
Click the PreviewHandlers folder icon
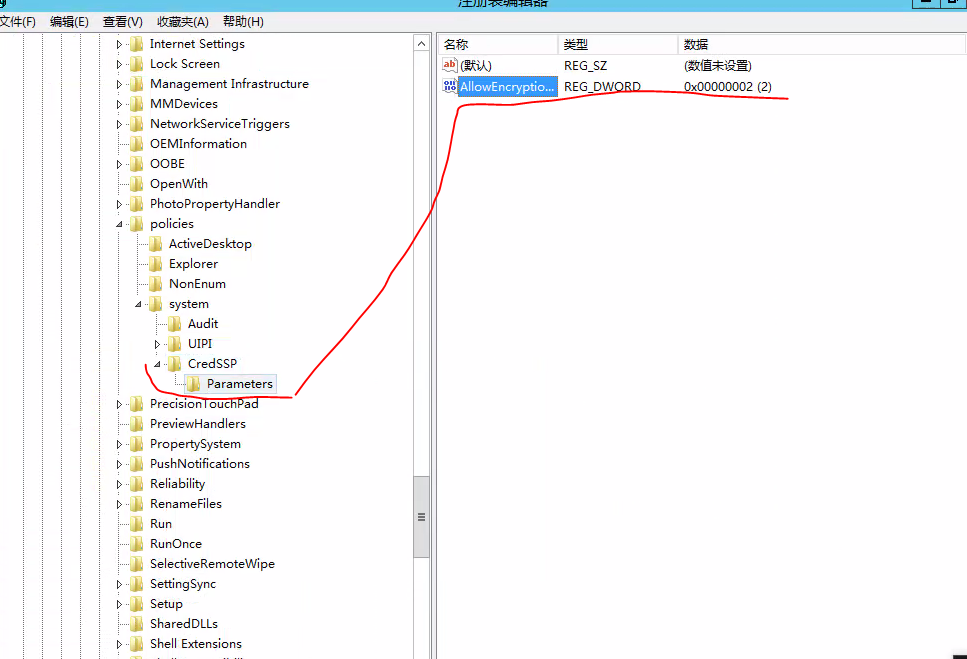tap(136, 424)
